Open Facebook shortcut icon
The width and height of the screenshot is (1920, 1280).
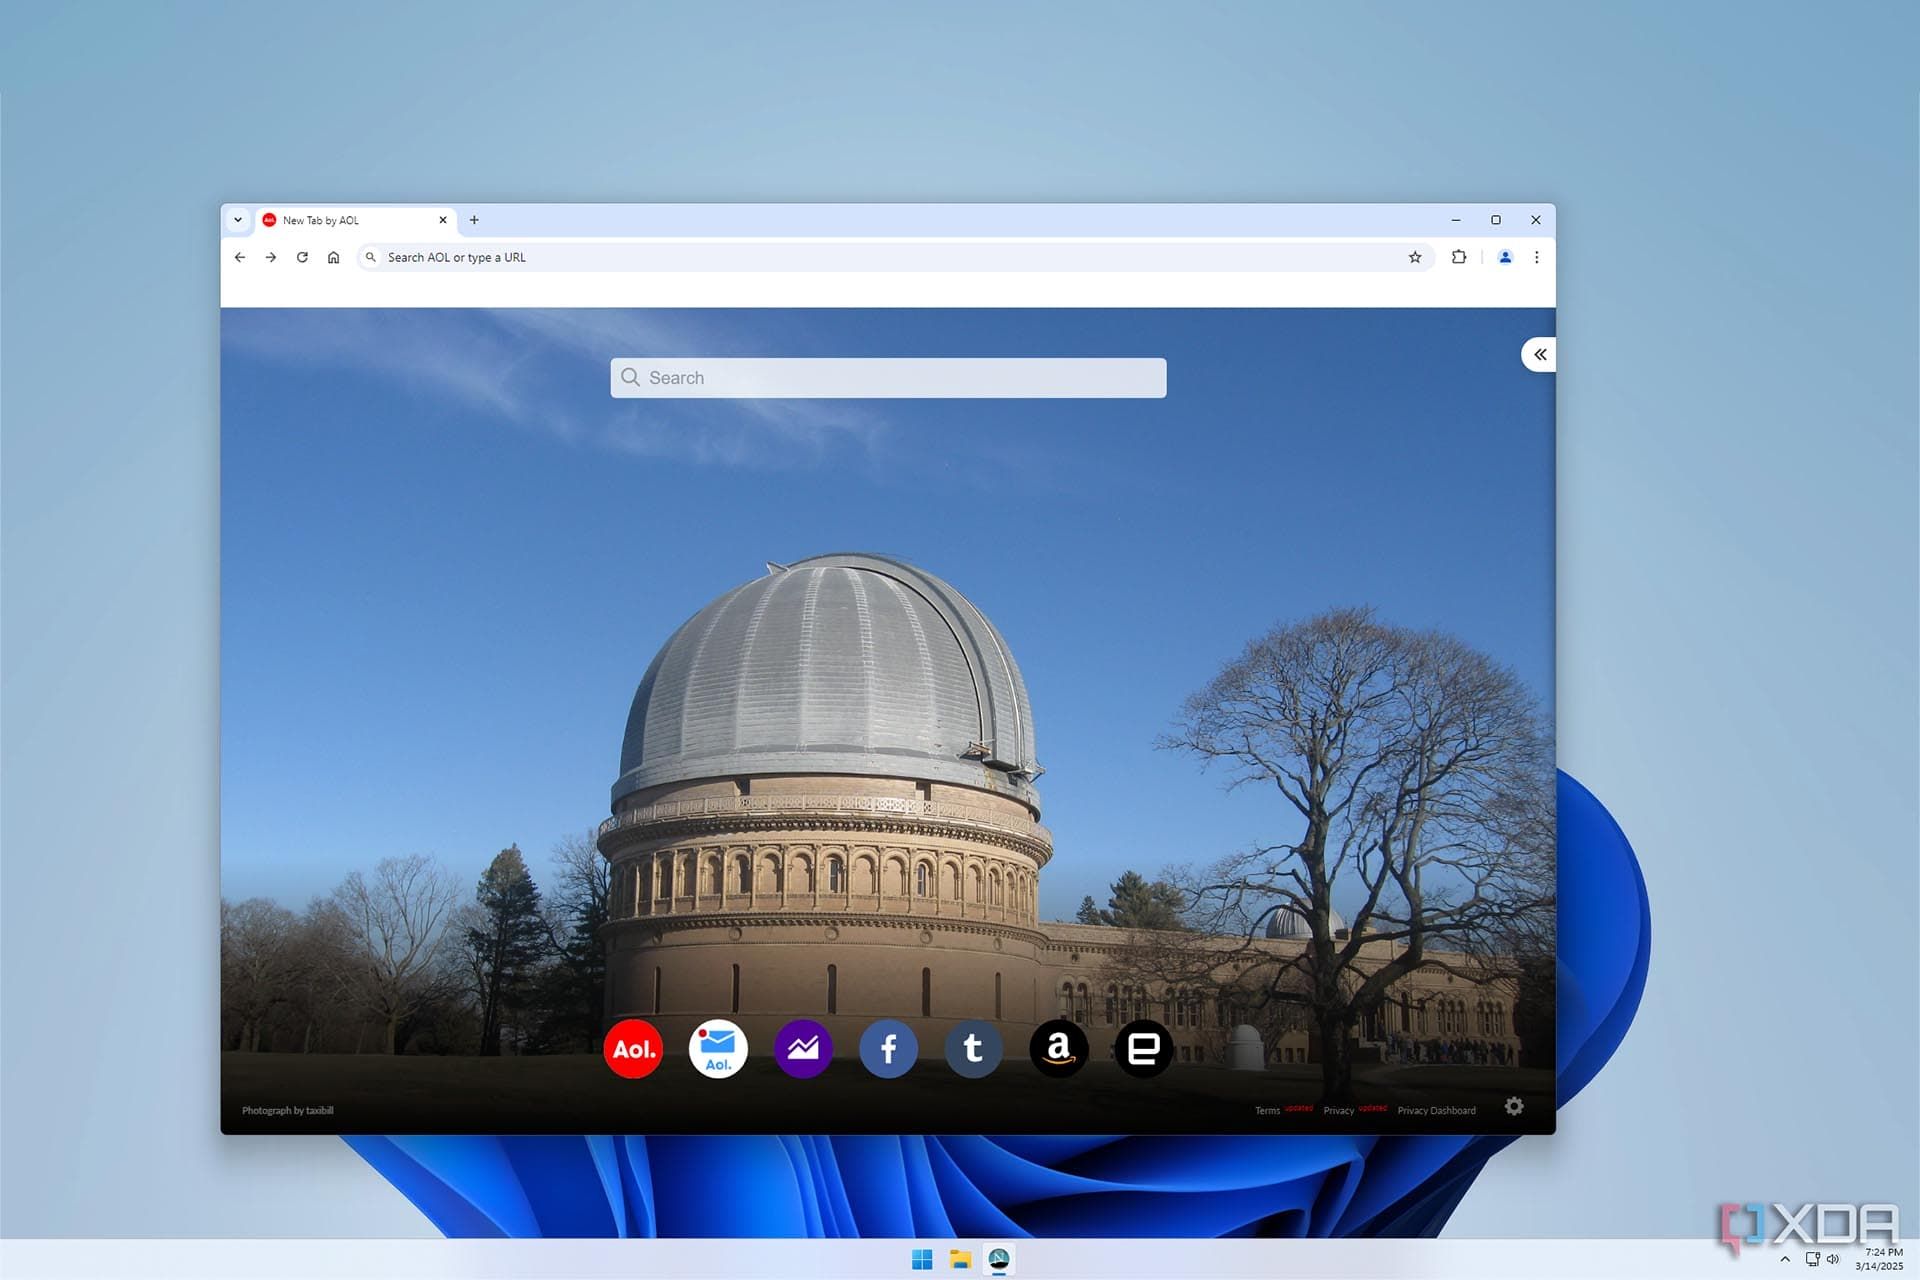pyautogui.click(x=887, y=1047)
